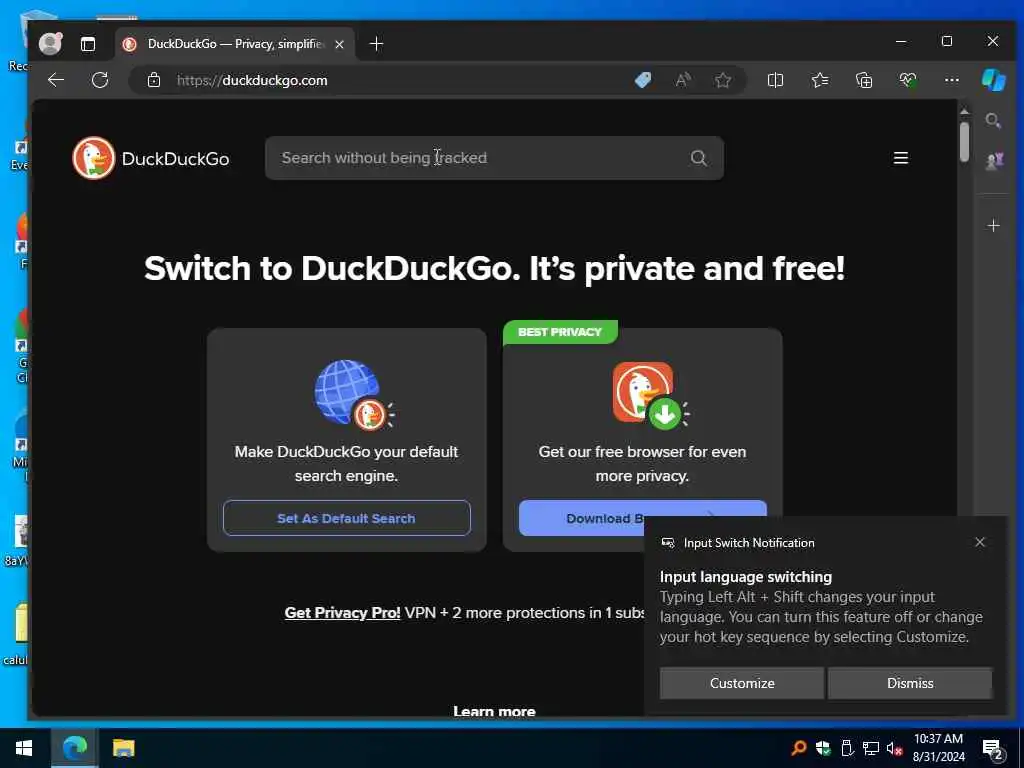Open the network tray icon

click(x=871, y=748)
